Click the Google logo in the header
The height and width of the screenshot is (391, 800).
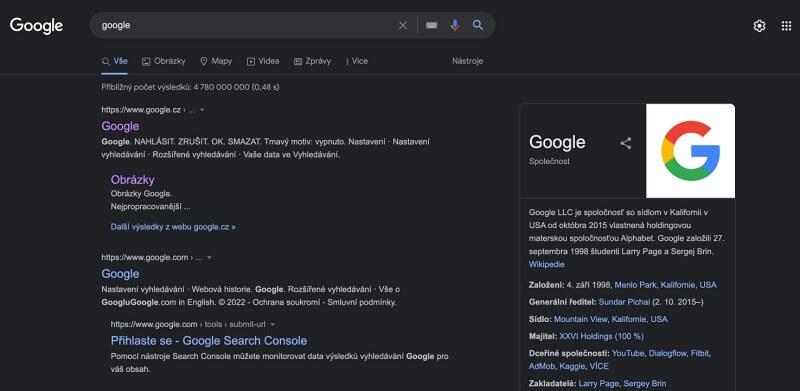36,26
